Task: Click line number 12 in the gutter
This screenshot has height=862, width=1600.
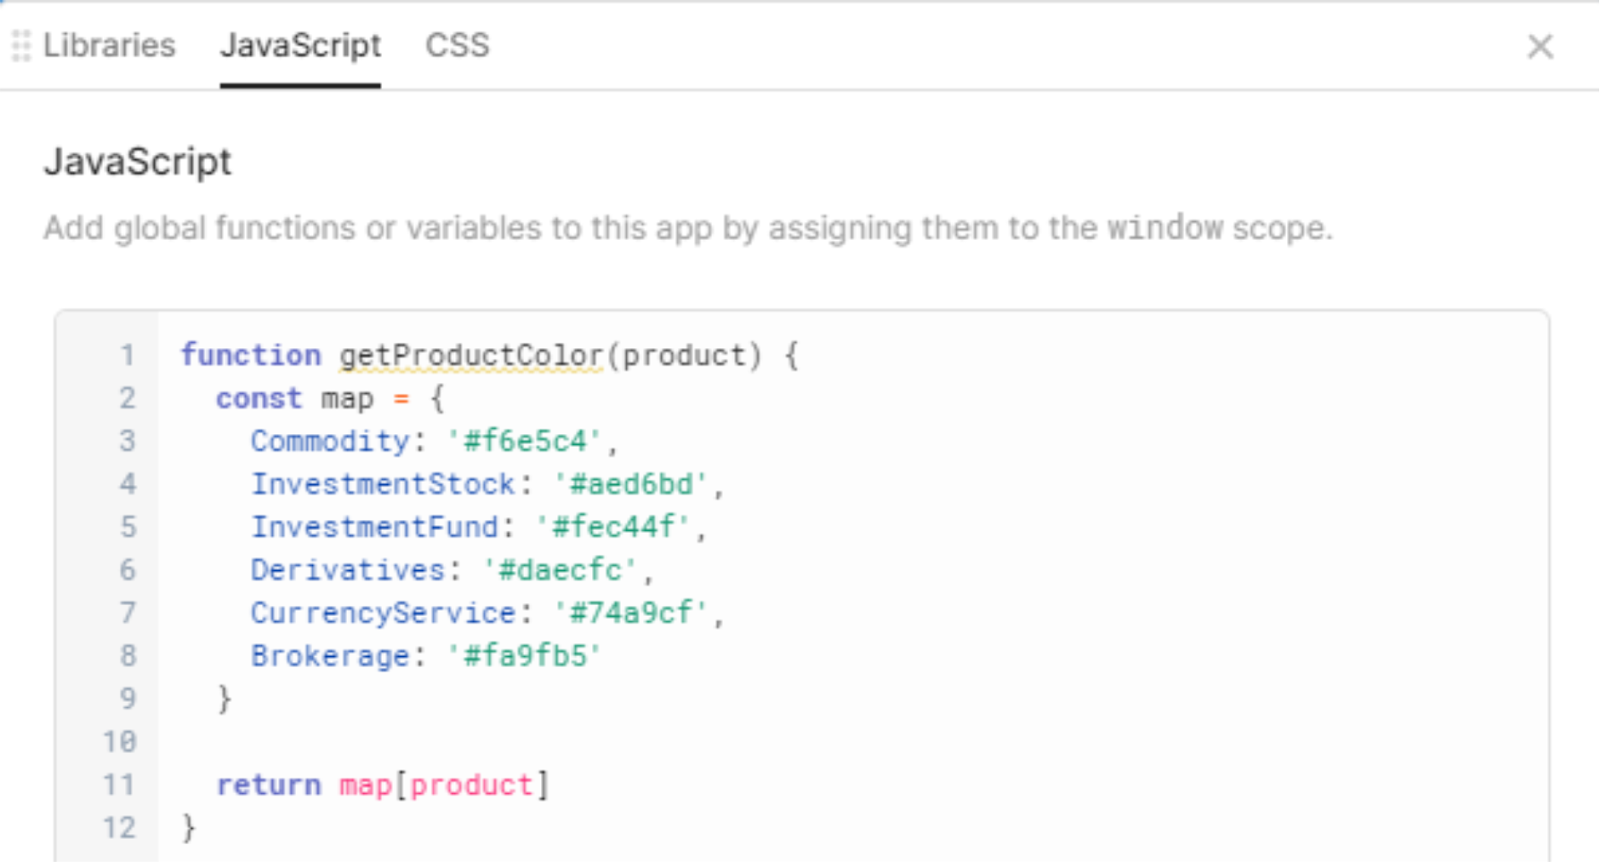Action: click(x=119, y=828)
